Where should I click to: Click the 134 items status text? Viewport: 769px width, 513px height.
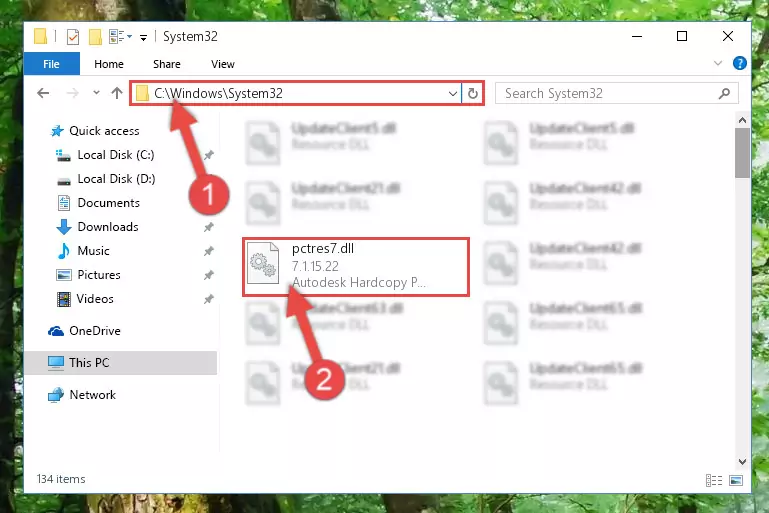click(x=61, y=479)
